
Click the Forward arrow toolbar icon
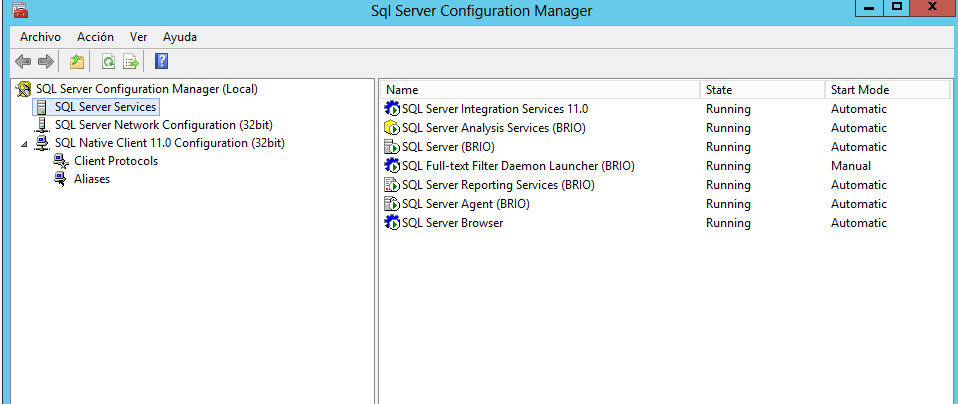[45, 62]
